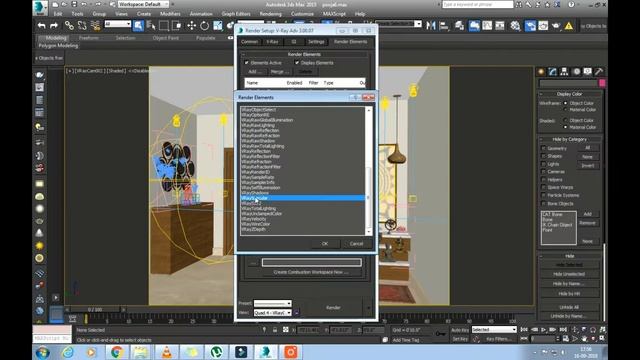Image resolution: width=640 pixels, height=360 pixels.
Task: Launch Google Chrome from the taskbar
Action: 117,352
